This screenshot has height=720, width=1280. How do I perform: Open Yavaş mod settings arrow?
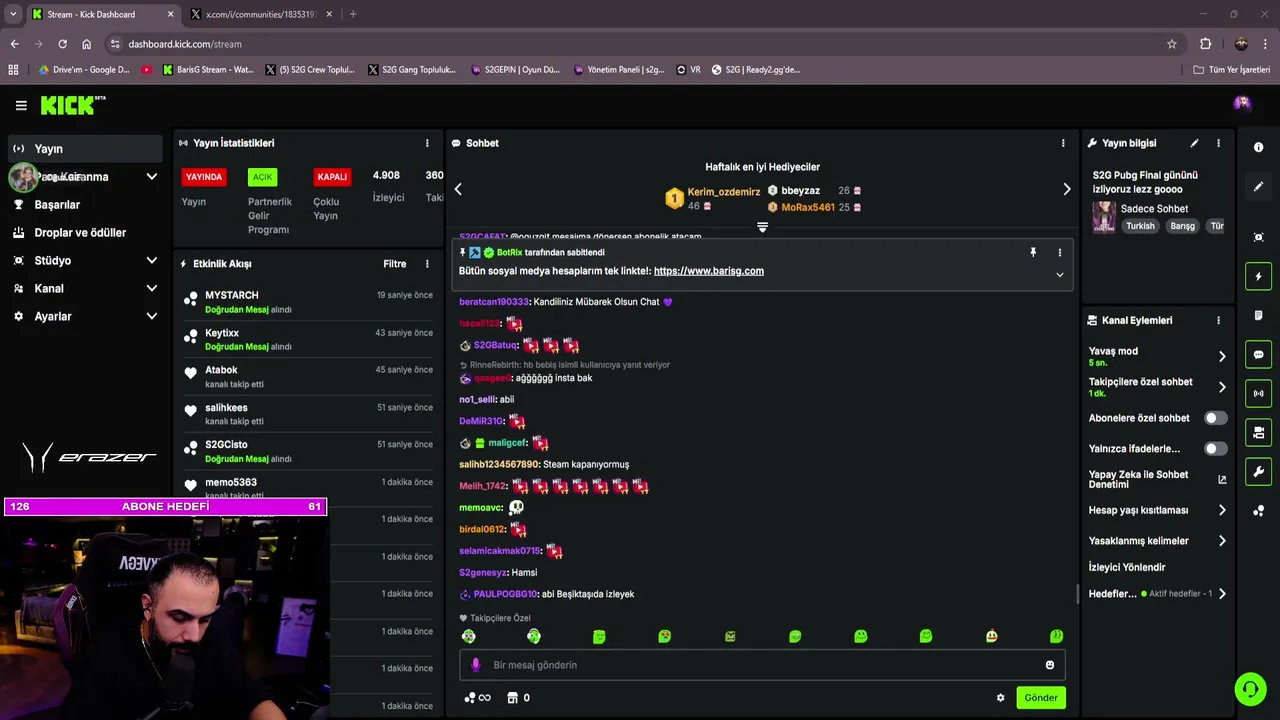tap(1222, 356)
